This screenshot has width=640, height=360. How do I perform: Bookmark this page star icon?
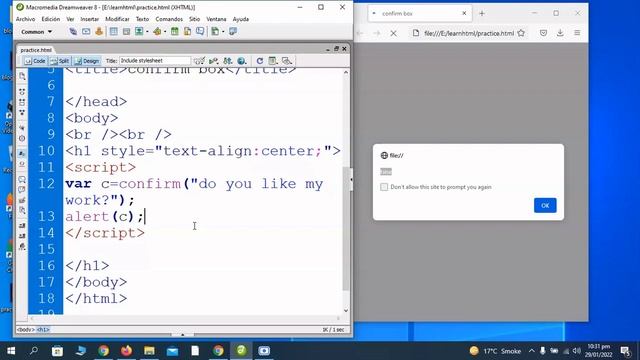pyautogui.click(x=521, y=33)
